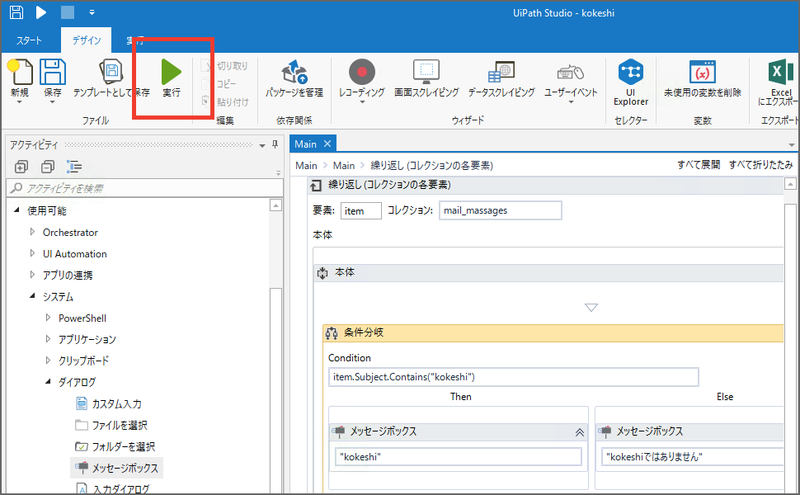The width and height of the screenshot is (800, 495).
Task: Start 画面スクレイピング wizard
Action: pos(427,71)
